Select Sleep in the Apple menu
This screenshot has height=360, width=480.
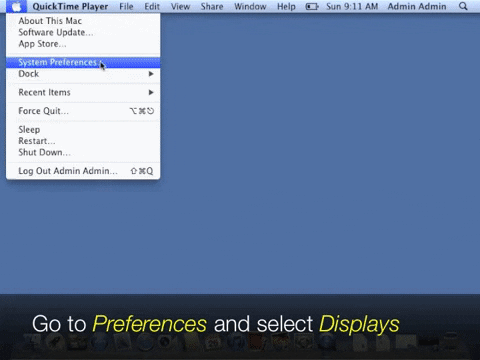tap(83, 130)
